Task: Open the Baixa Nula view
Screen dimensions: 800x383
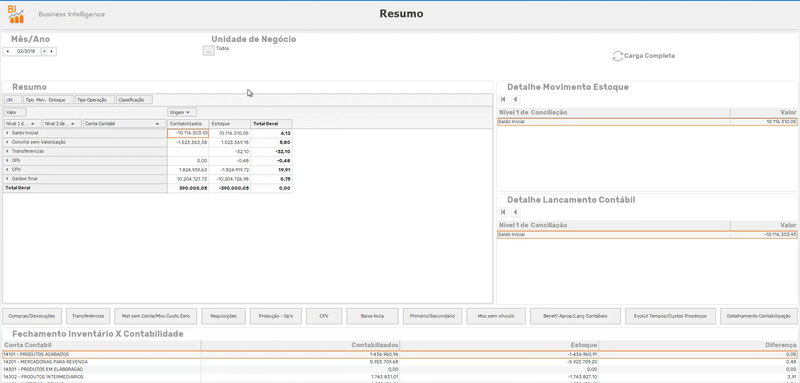Action: (372, 316)
